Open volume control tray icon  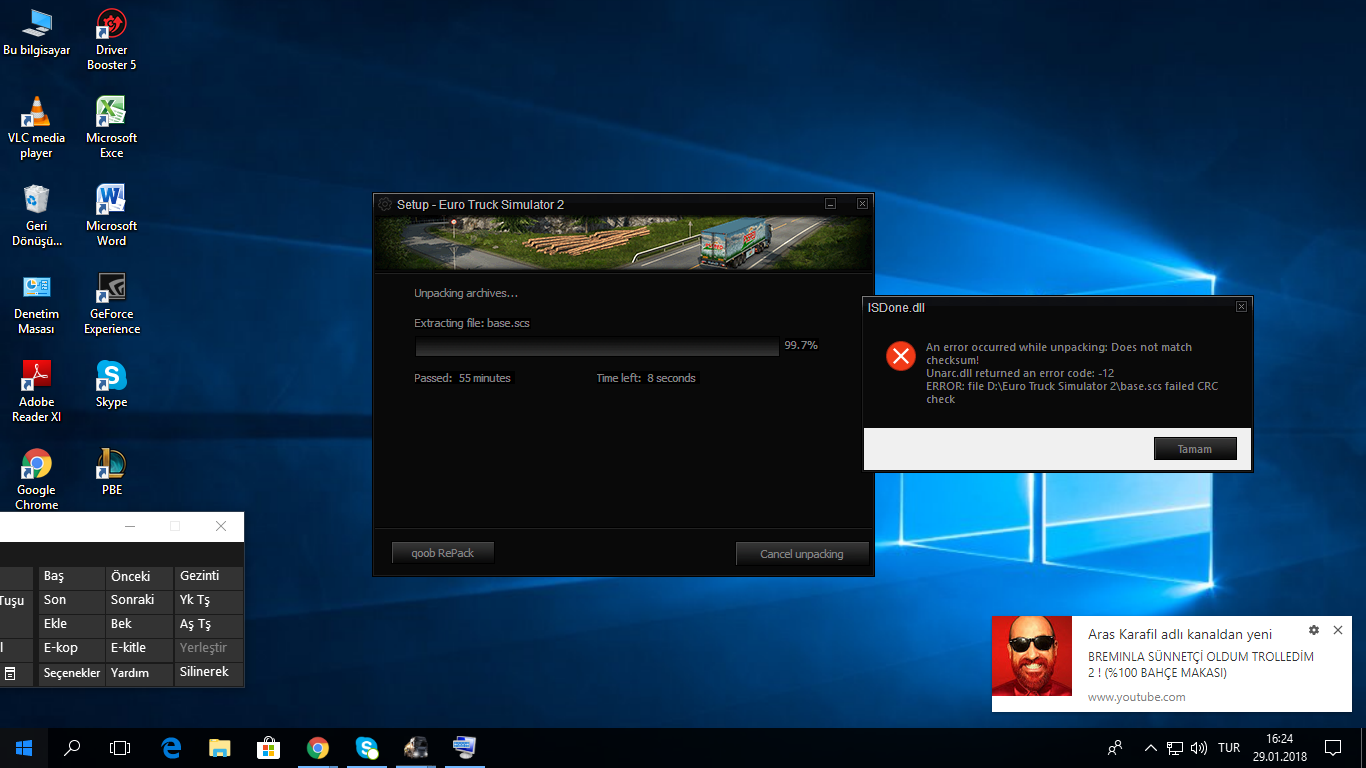(1199, 748)
